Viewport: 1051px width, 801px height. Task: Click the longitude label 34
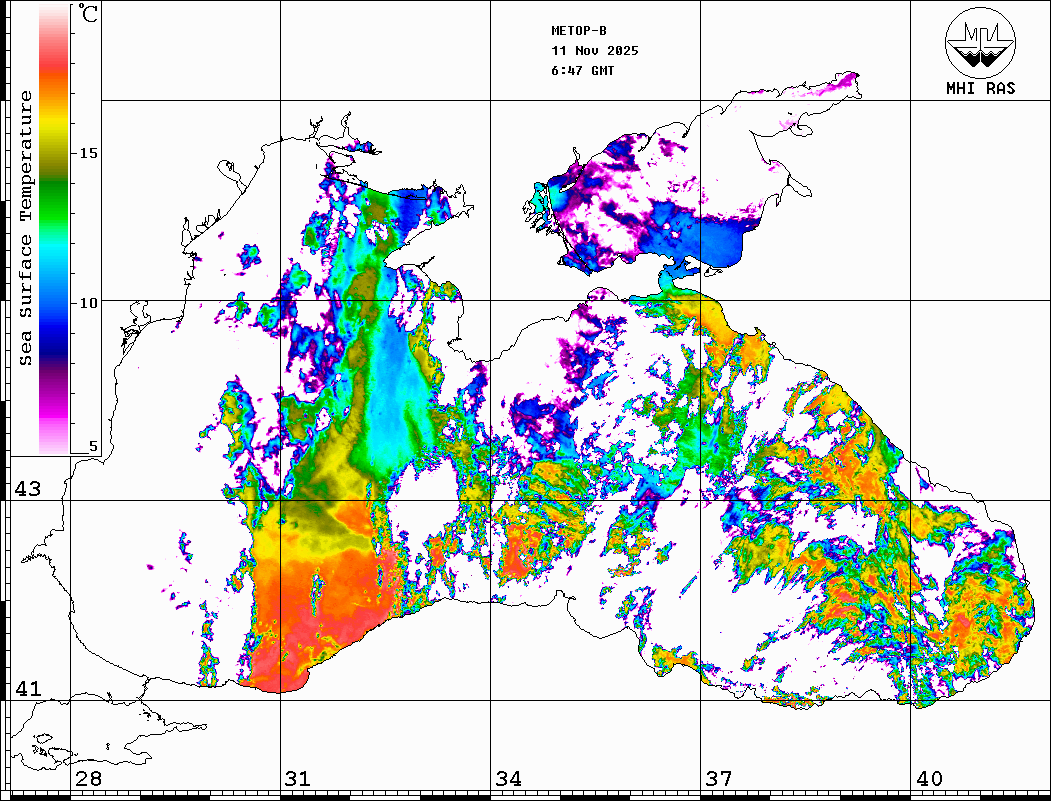point(508,779)
